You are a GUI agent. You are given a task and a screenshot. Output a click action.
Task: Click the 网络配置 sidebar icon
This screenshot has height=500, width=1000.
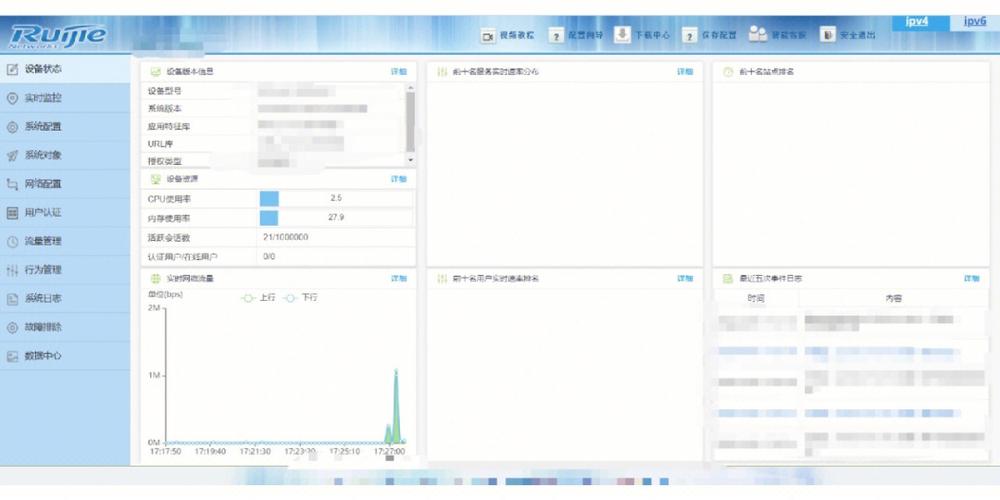[x=11, y=184]
